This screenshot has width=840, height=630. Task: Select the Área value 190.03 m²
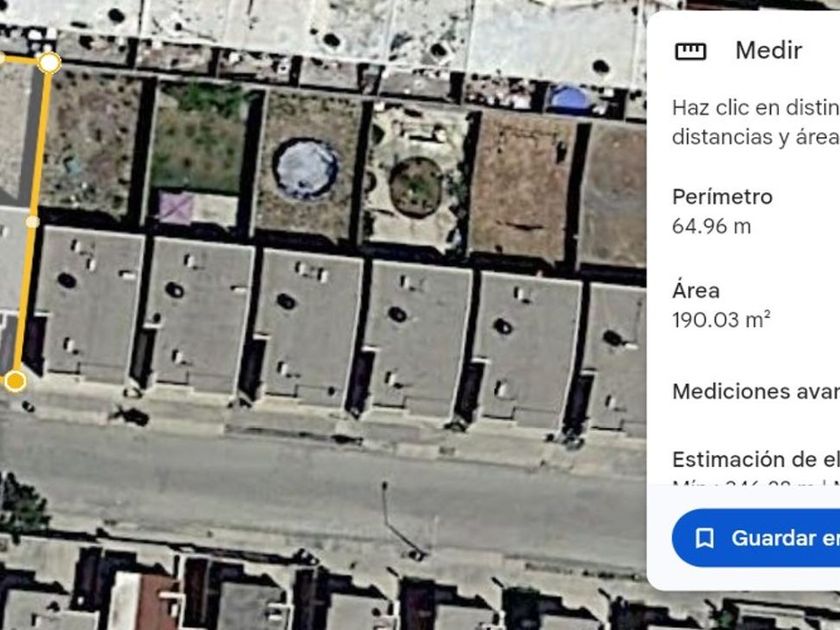721,320
